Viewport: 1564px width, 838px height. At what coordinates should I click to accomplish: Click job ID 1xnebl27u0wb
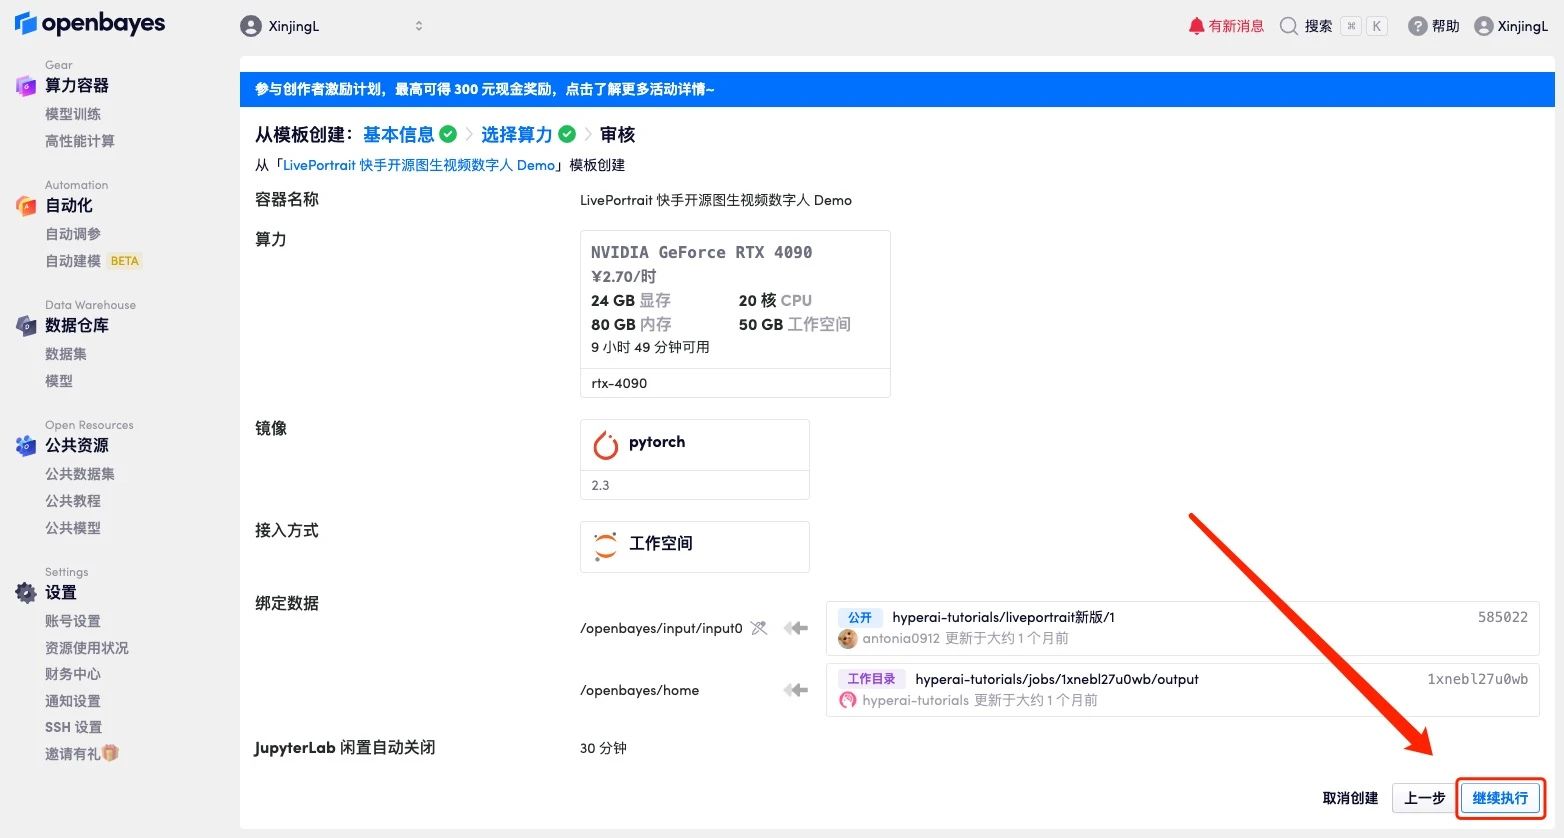pos(1477,679)
